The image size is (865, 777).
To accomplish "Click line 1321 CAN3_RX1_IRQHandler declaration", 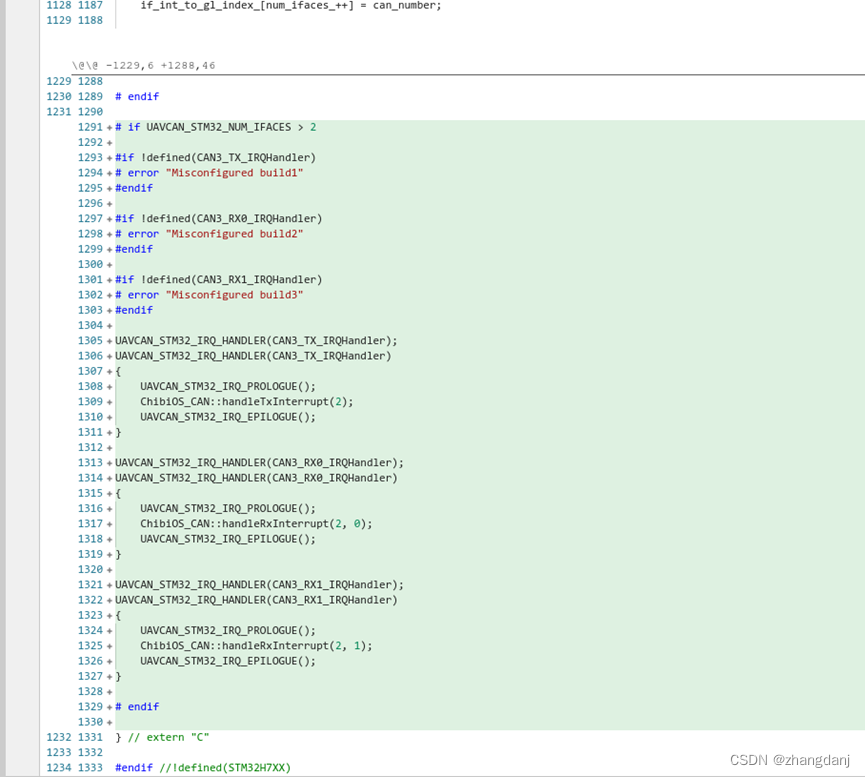I will click(x=259, y=584).
